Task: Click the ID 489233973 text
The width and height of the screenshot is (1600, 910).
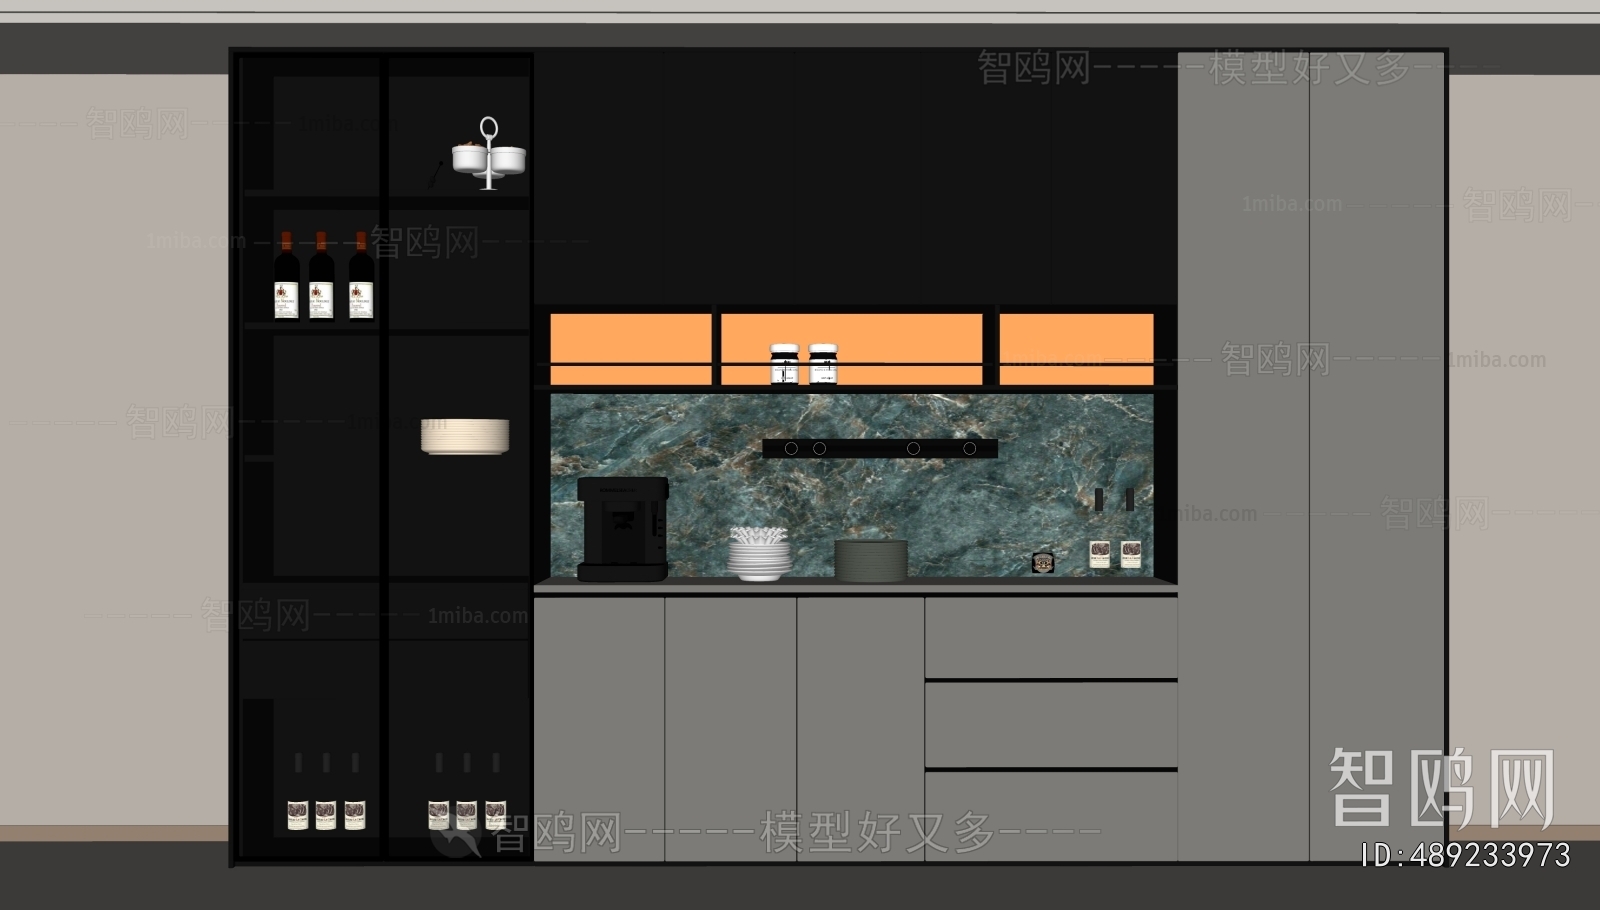Action: click(x=1466, y=855)
